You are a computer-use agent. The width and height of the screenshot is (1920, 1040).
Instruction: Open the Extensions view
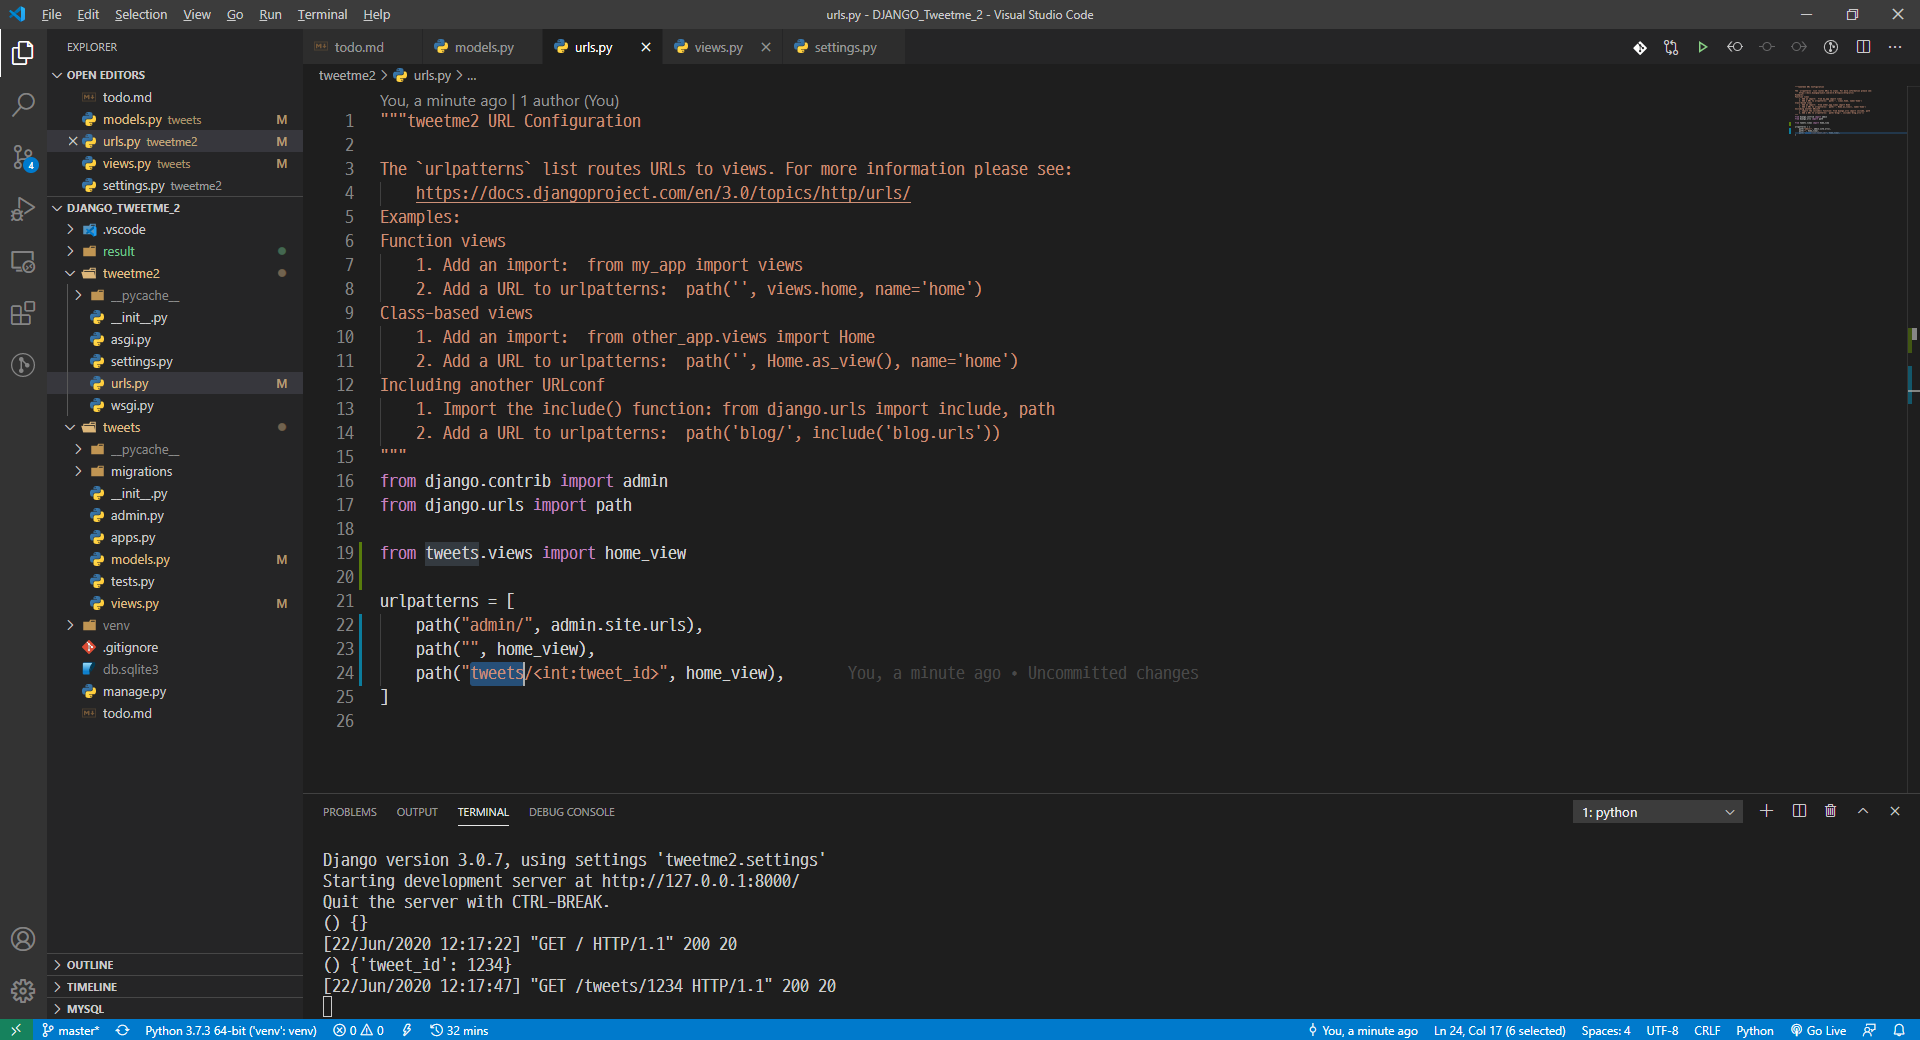[x=23, y=313]
